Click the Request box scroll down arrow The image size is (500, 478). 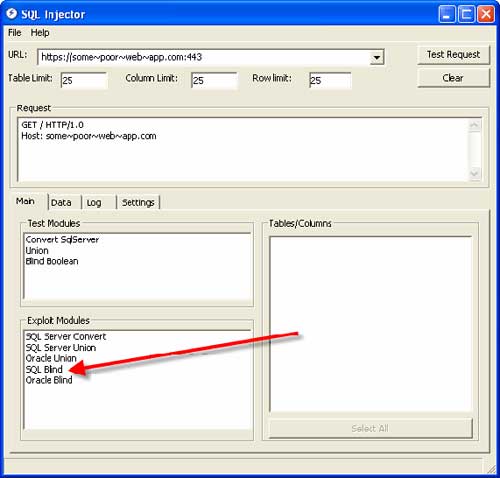coord(474,173)
